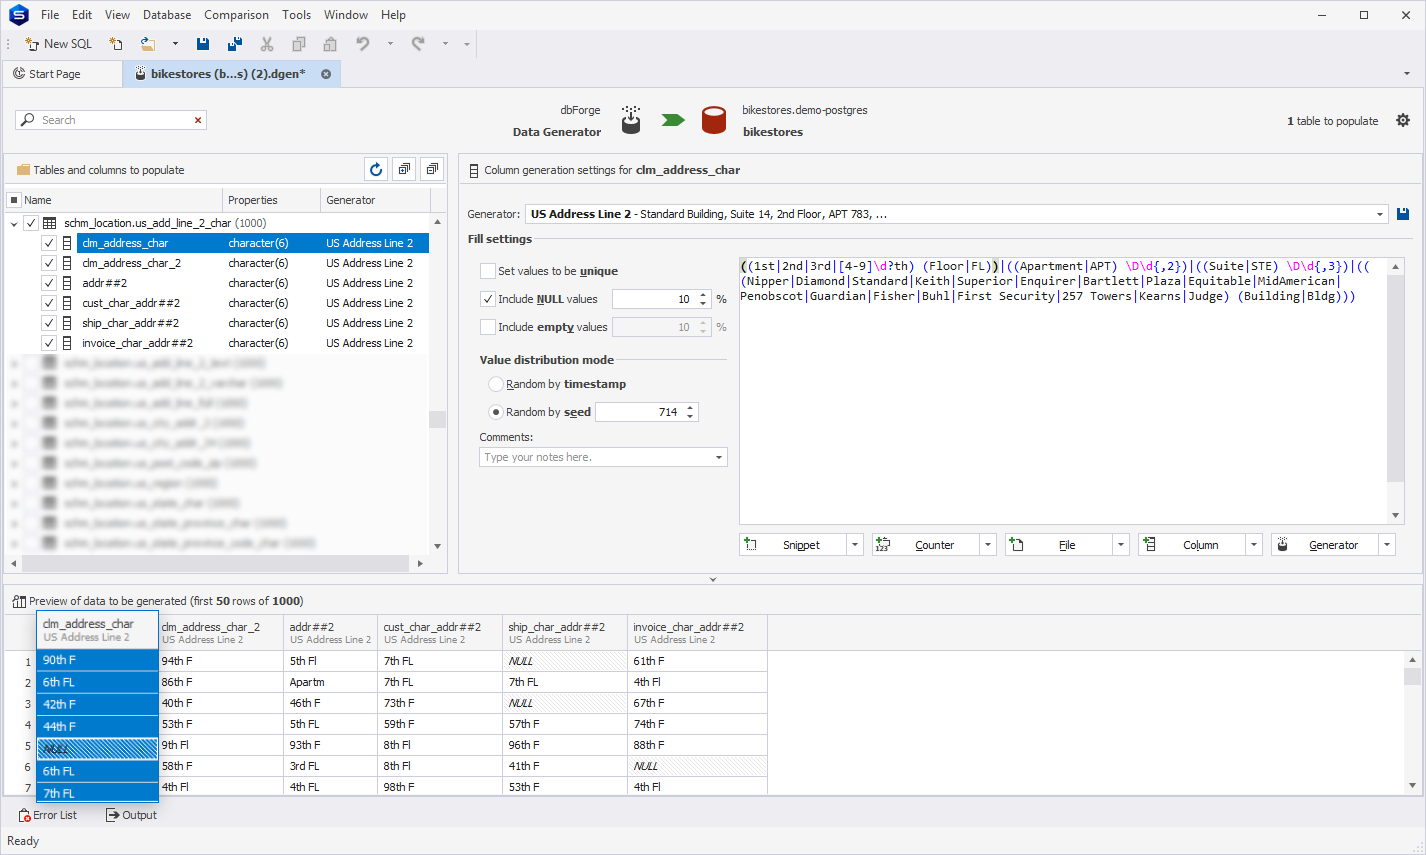Click the Redo arrow icon

418,44
